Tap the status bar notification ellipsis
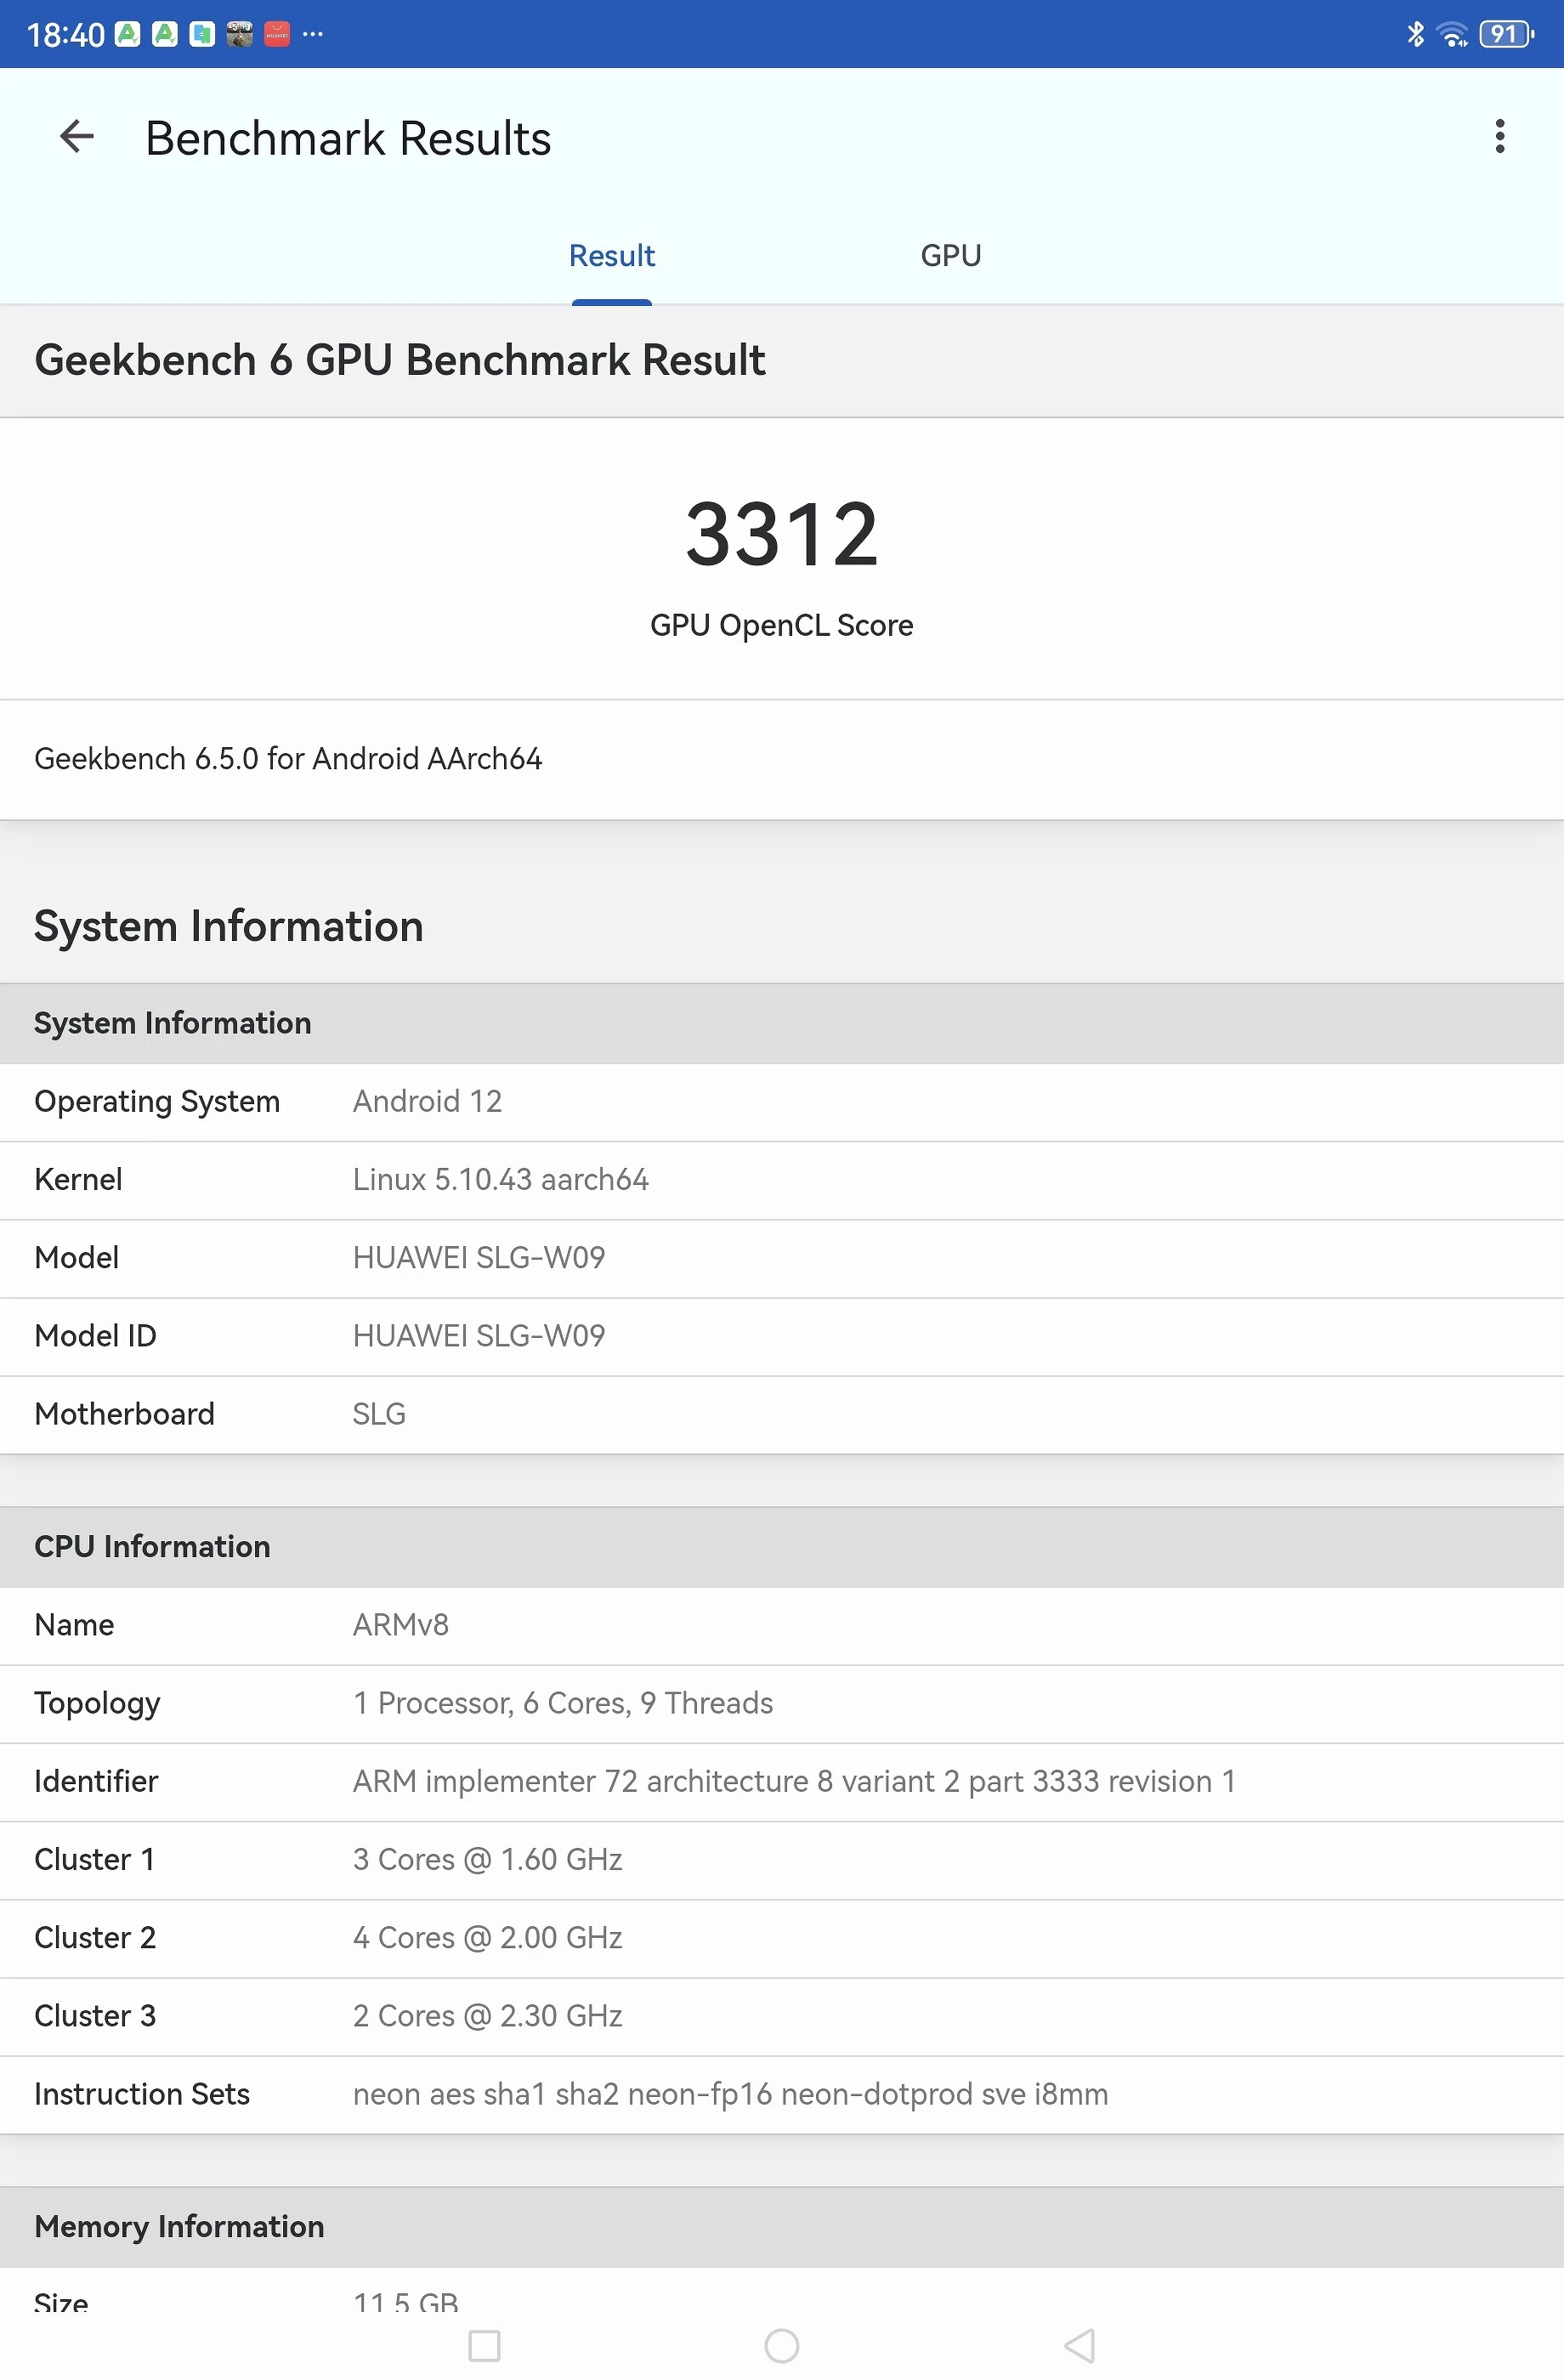Image resolution: width=1564 pixels, height=2380 pixels. point(313,34)
